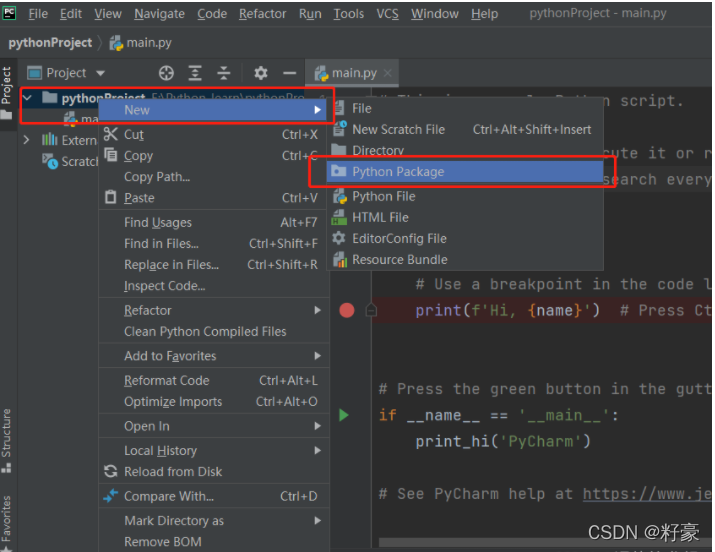Open the Help menu
Viewport: 715px width, 552px height.
coord(484,14)
